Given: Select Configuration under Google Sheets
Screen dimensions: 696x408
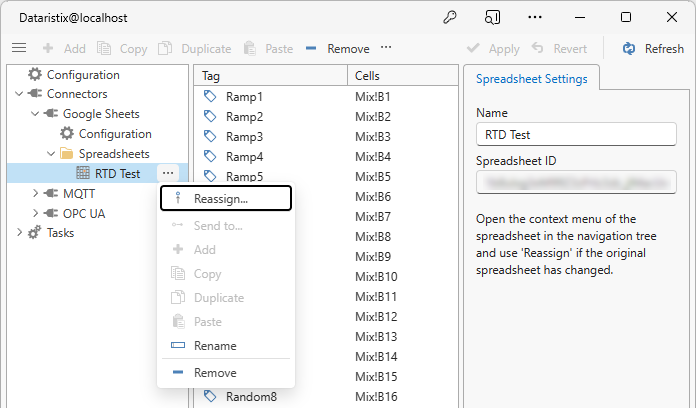Looking at the screenshot, I should [115, 134].
